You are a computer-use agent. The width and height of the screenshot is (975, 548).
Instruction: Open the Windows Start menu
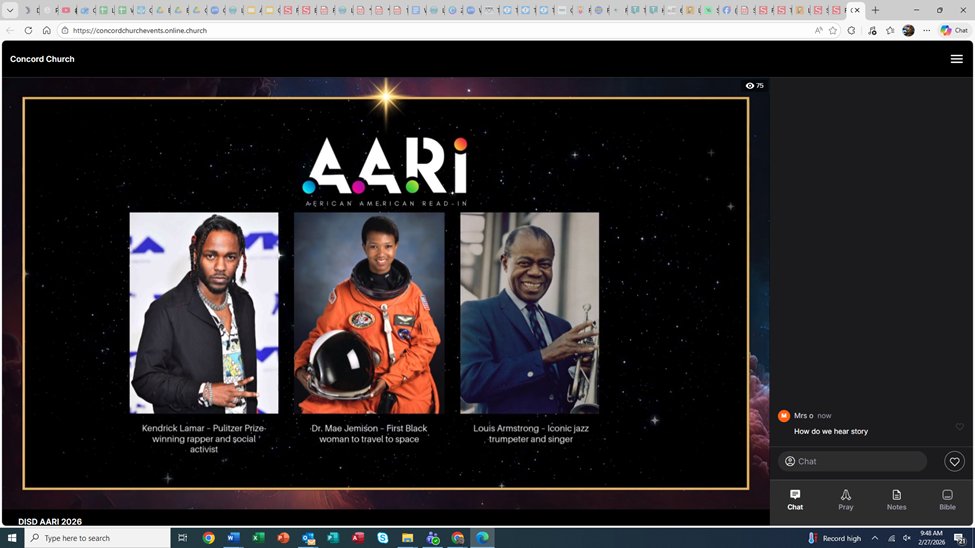11,538
